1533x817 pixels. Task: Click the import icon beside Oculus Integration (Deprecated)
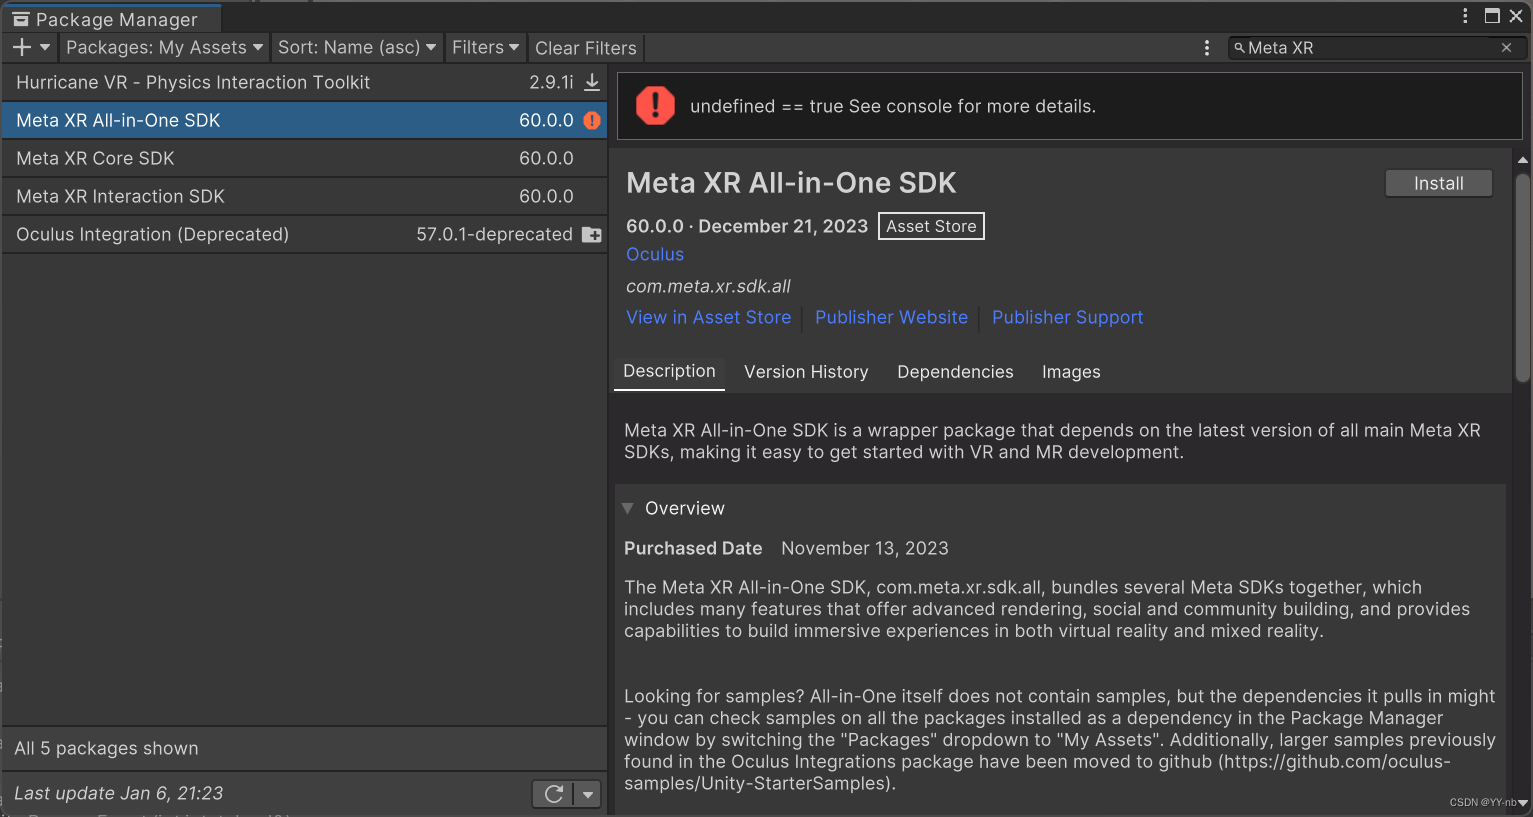point(591,235)
